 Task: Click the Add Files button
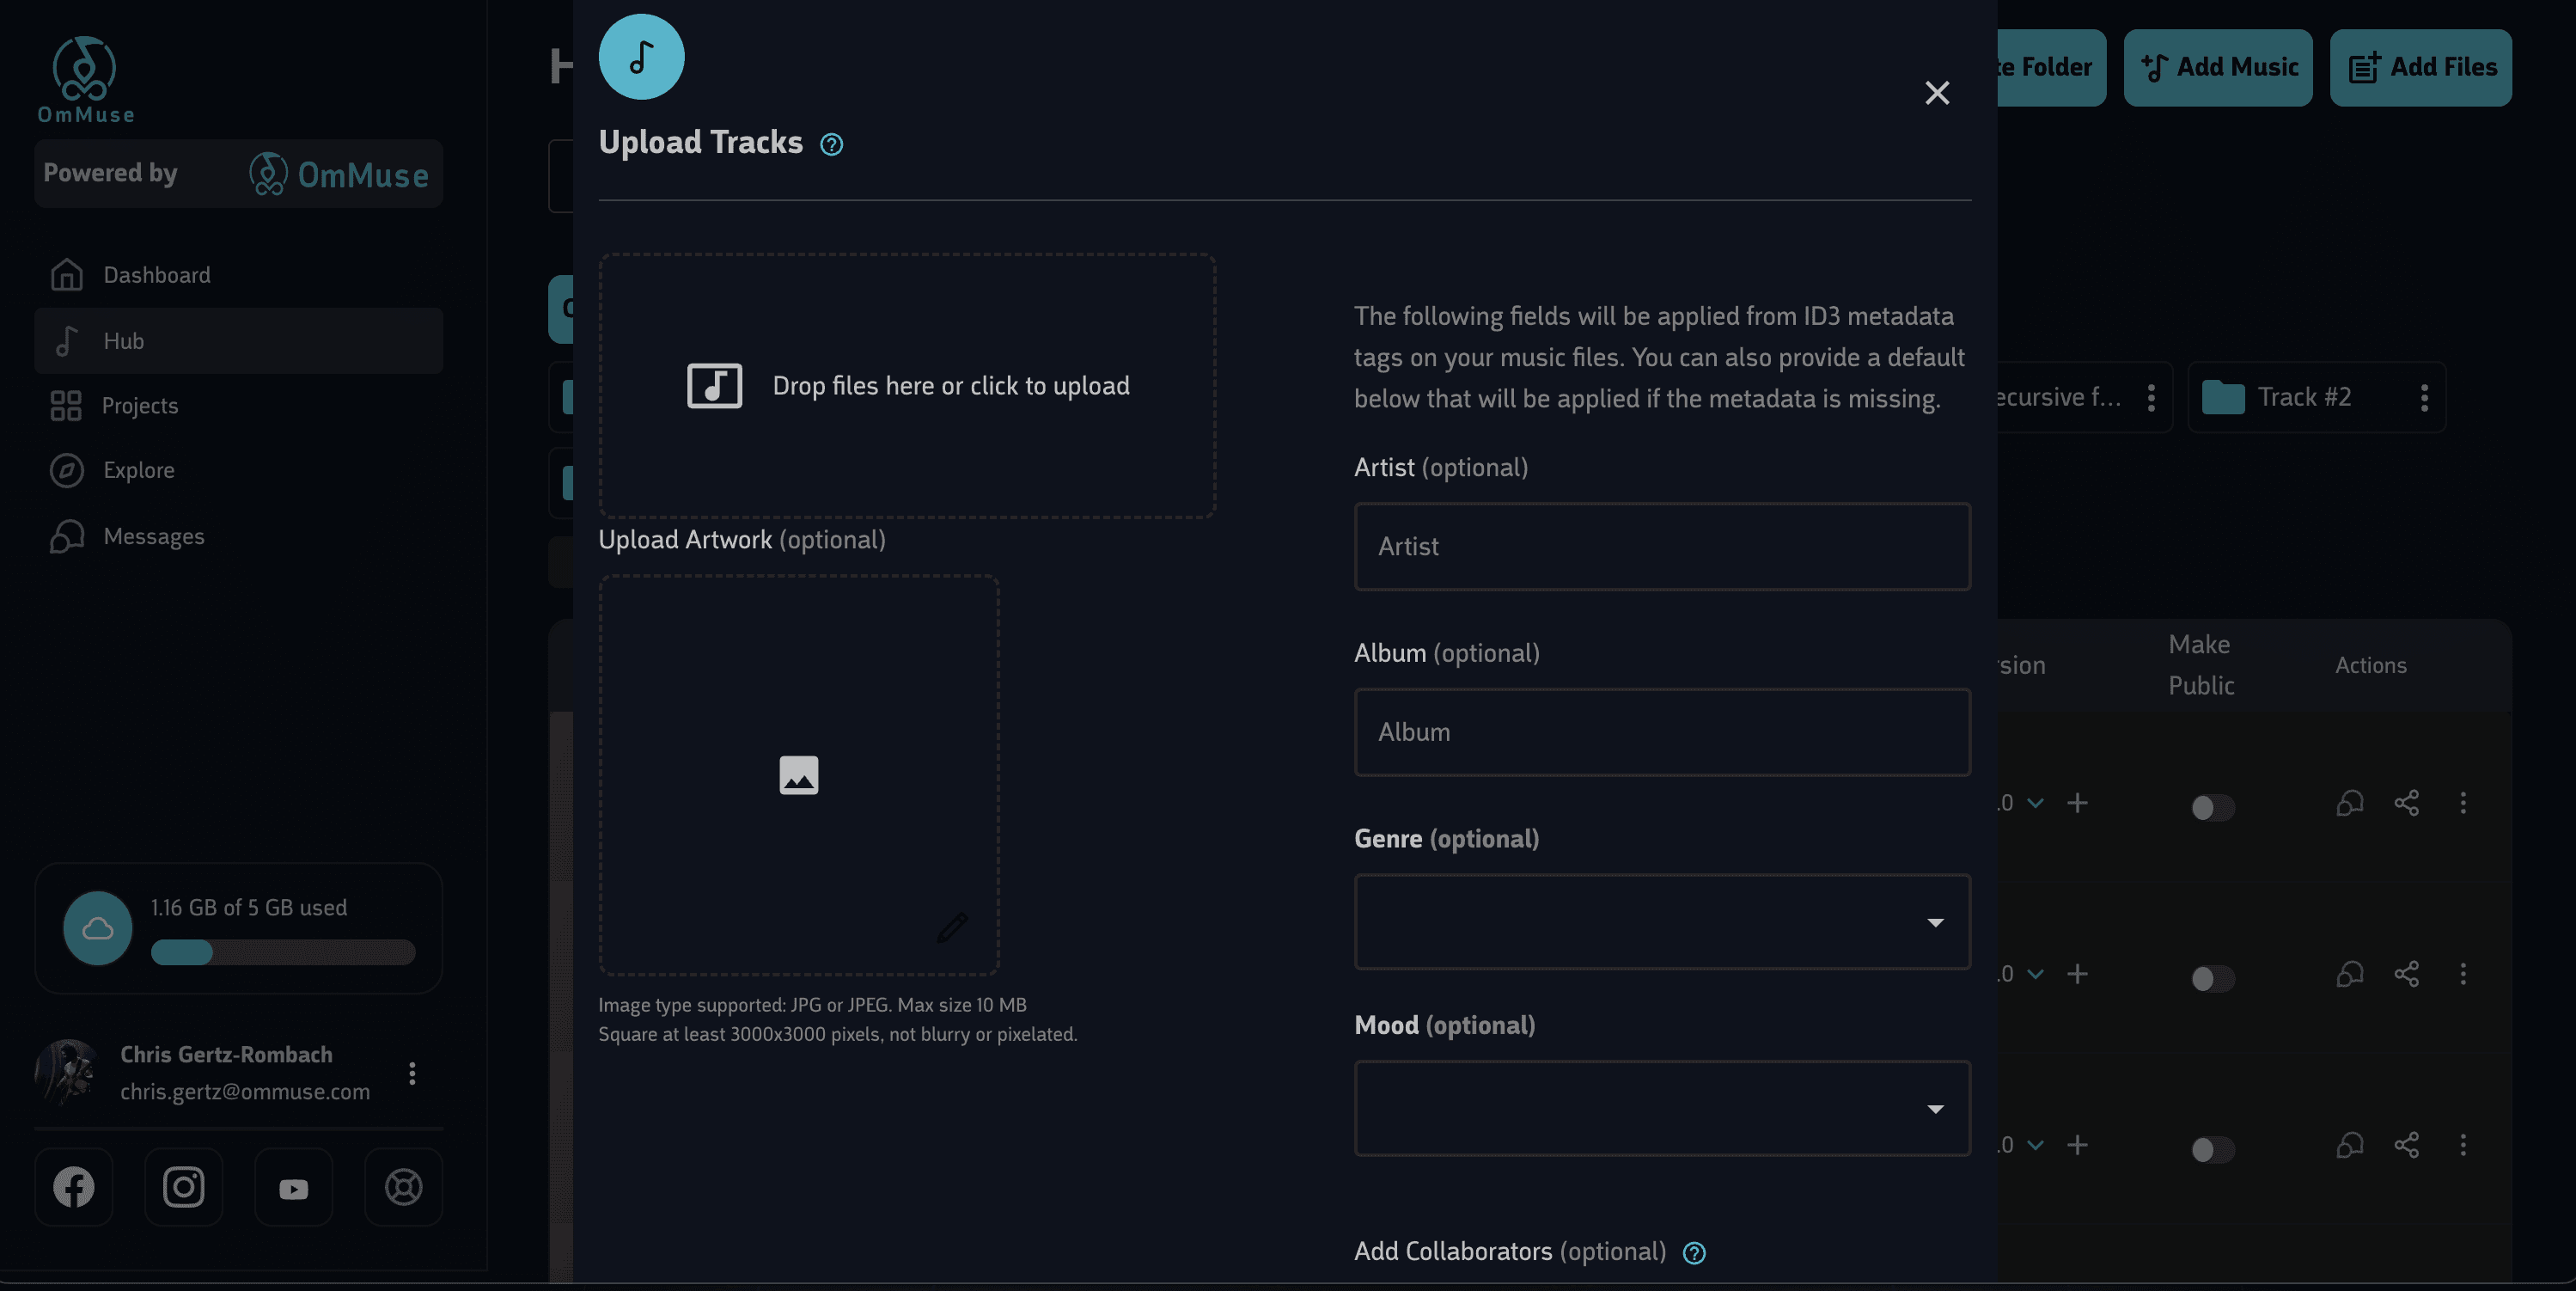tap(2420, 67)
